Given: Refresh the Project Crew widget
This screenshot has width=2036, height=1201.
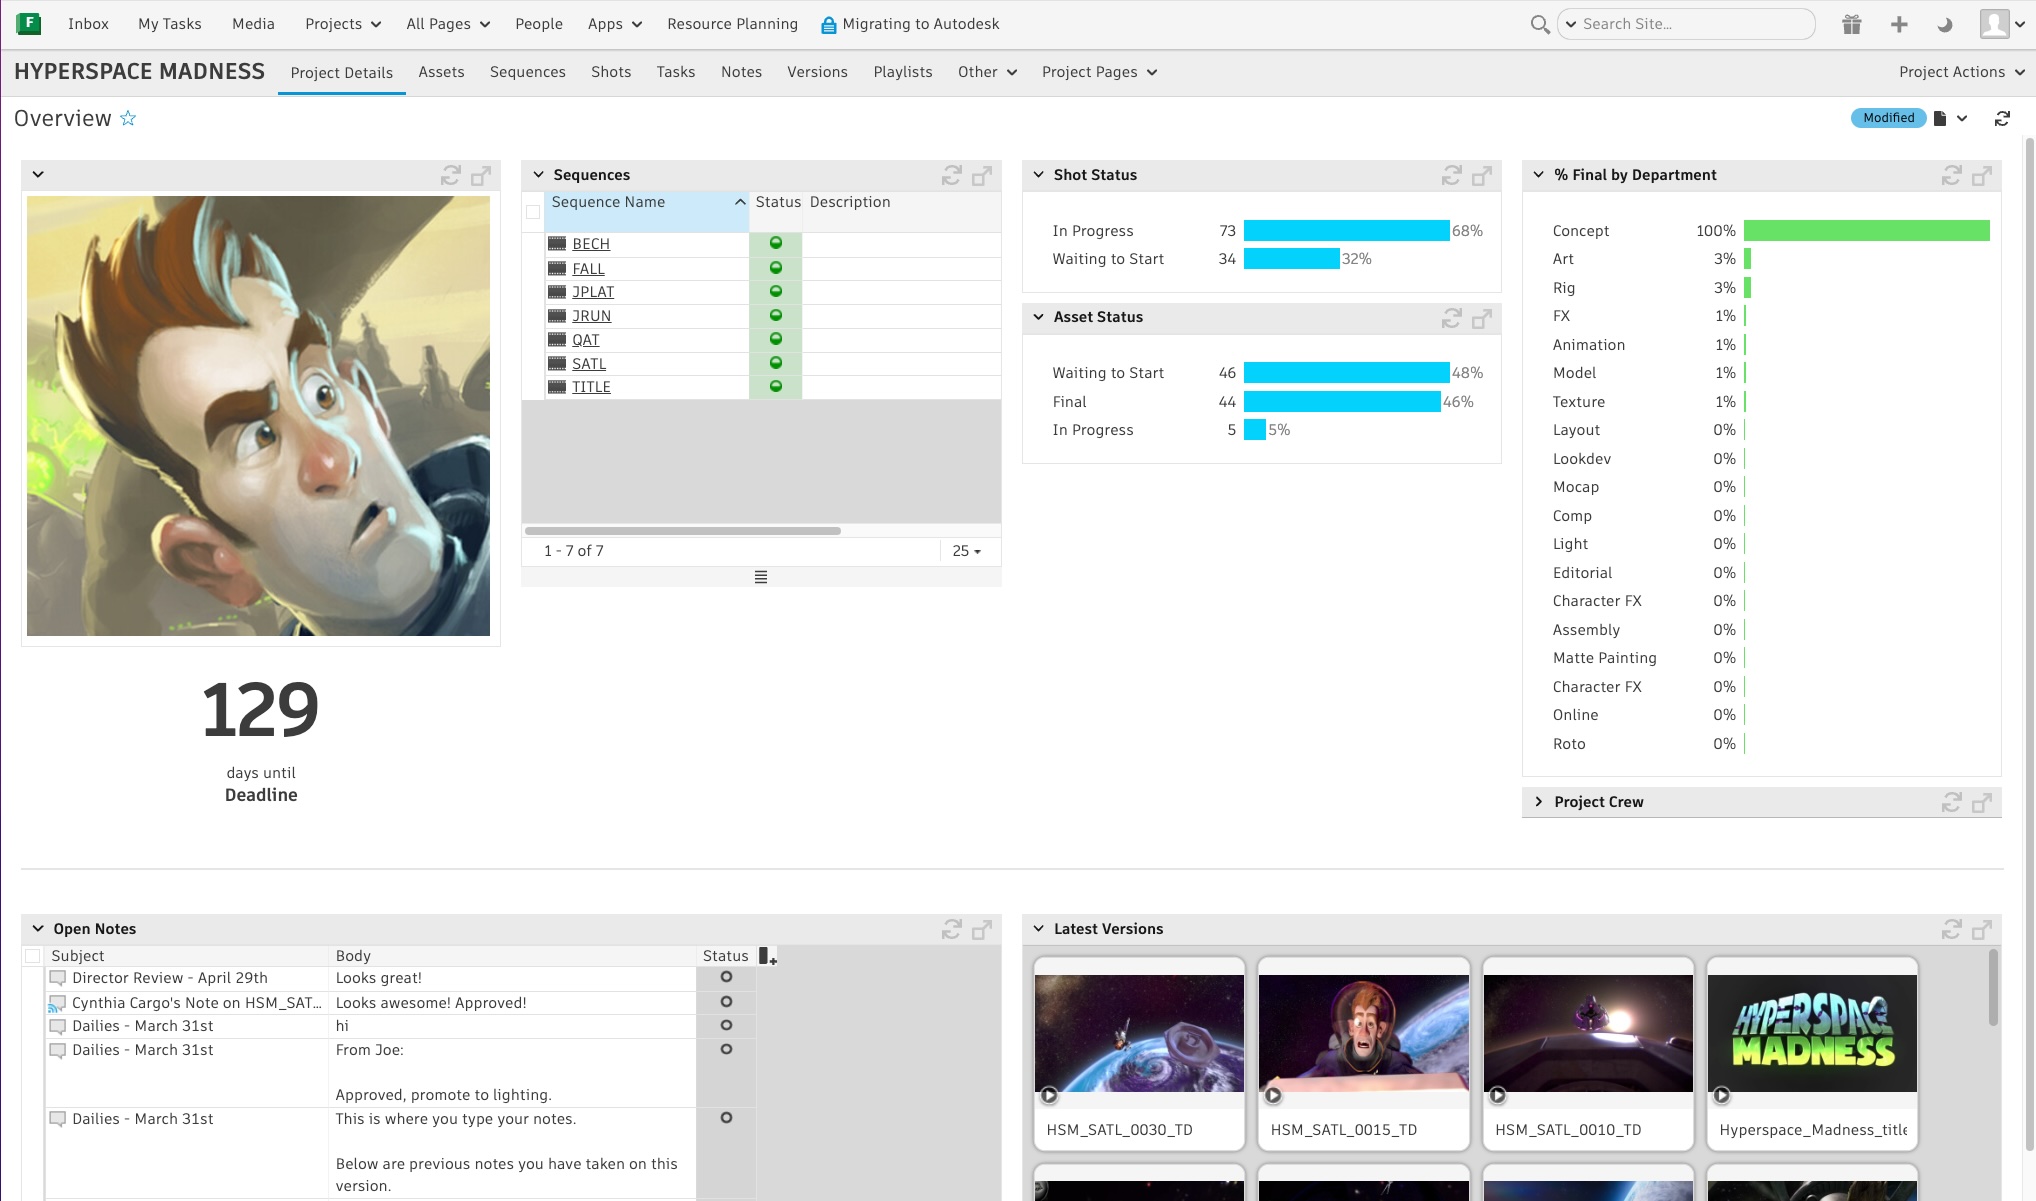Looking at the screenshot, I should point(1952,802).
